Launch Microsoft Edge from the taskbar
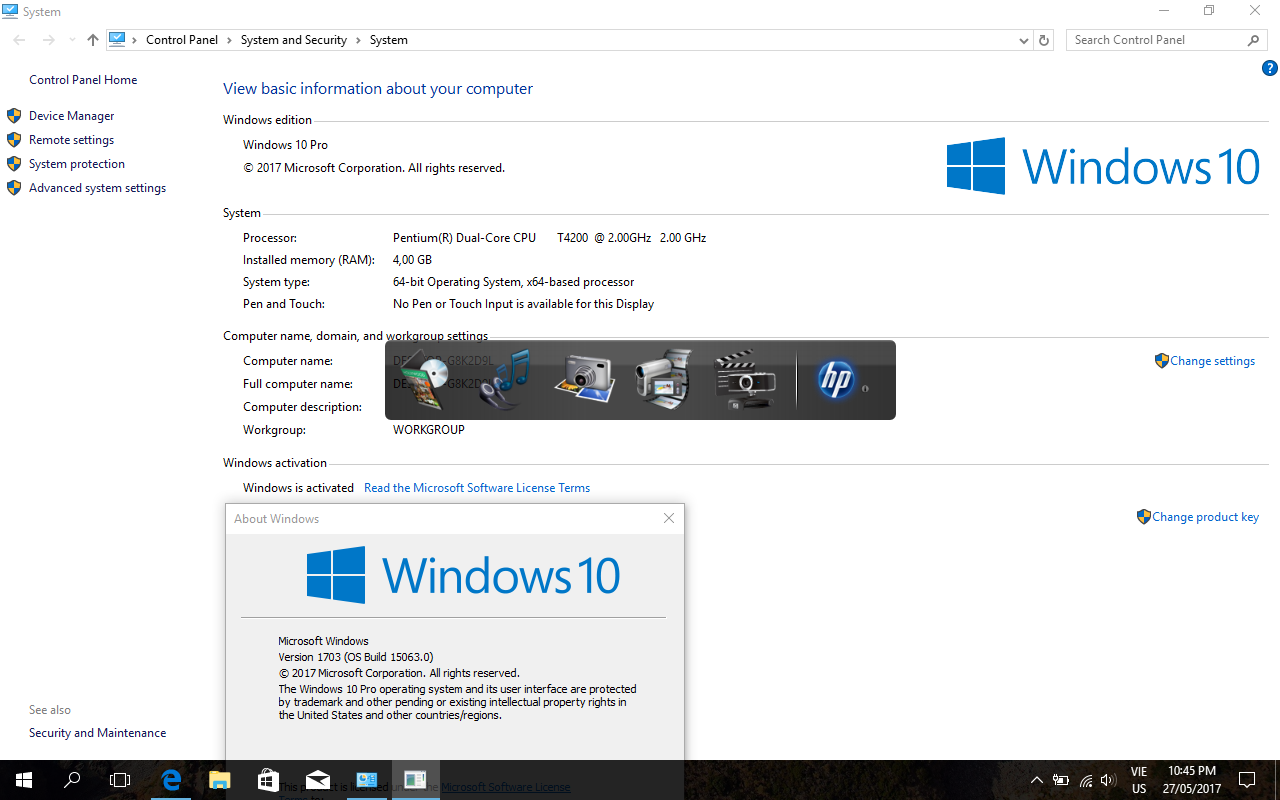The height and width of the screenshot is (800, 1280). [171, 780]
